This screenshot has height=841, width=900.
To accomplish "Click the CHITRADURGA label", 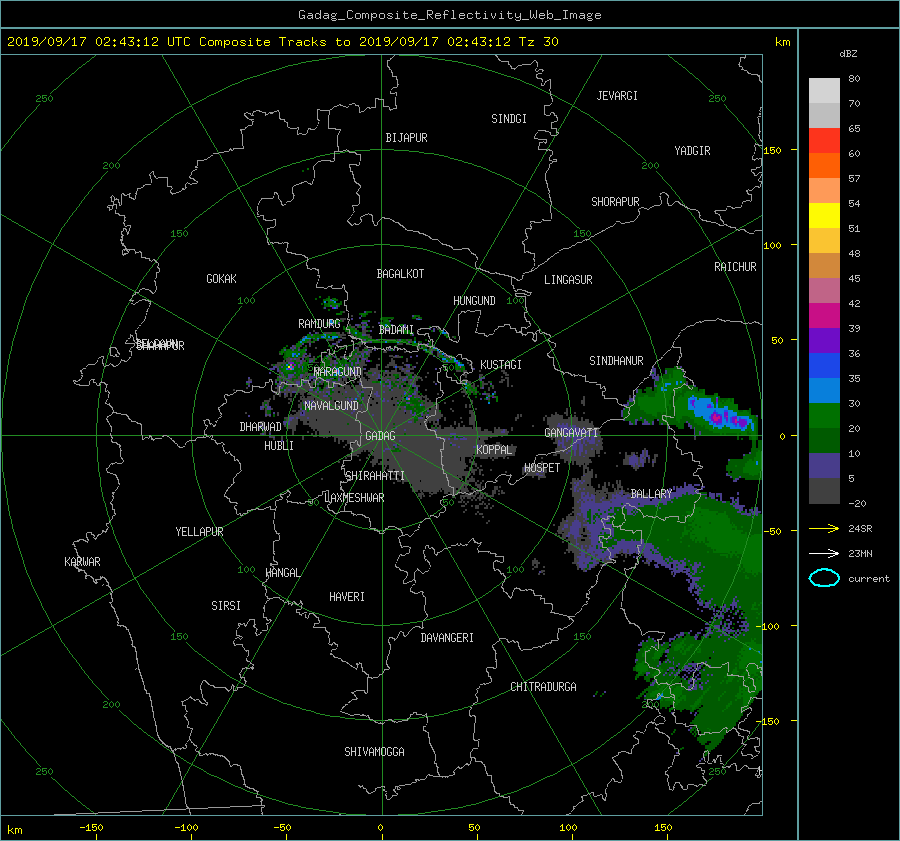I will point(544,687).
